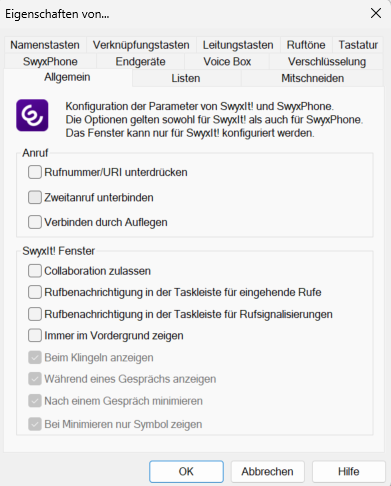Enable Rufnummer/URI unterdrücken checkbox

point(35,172)
